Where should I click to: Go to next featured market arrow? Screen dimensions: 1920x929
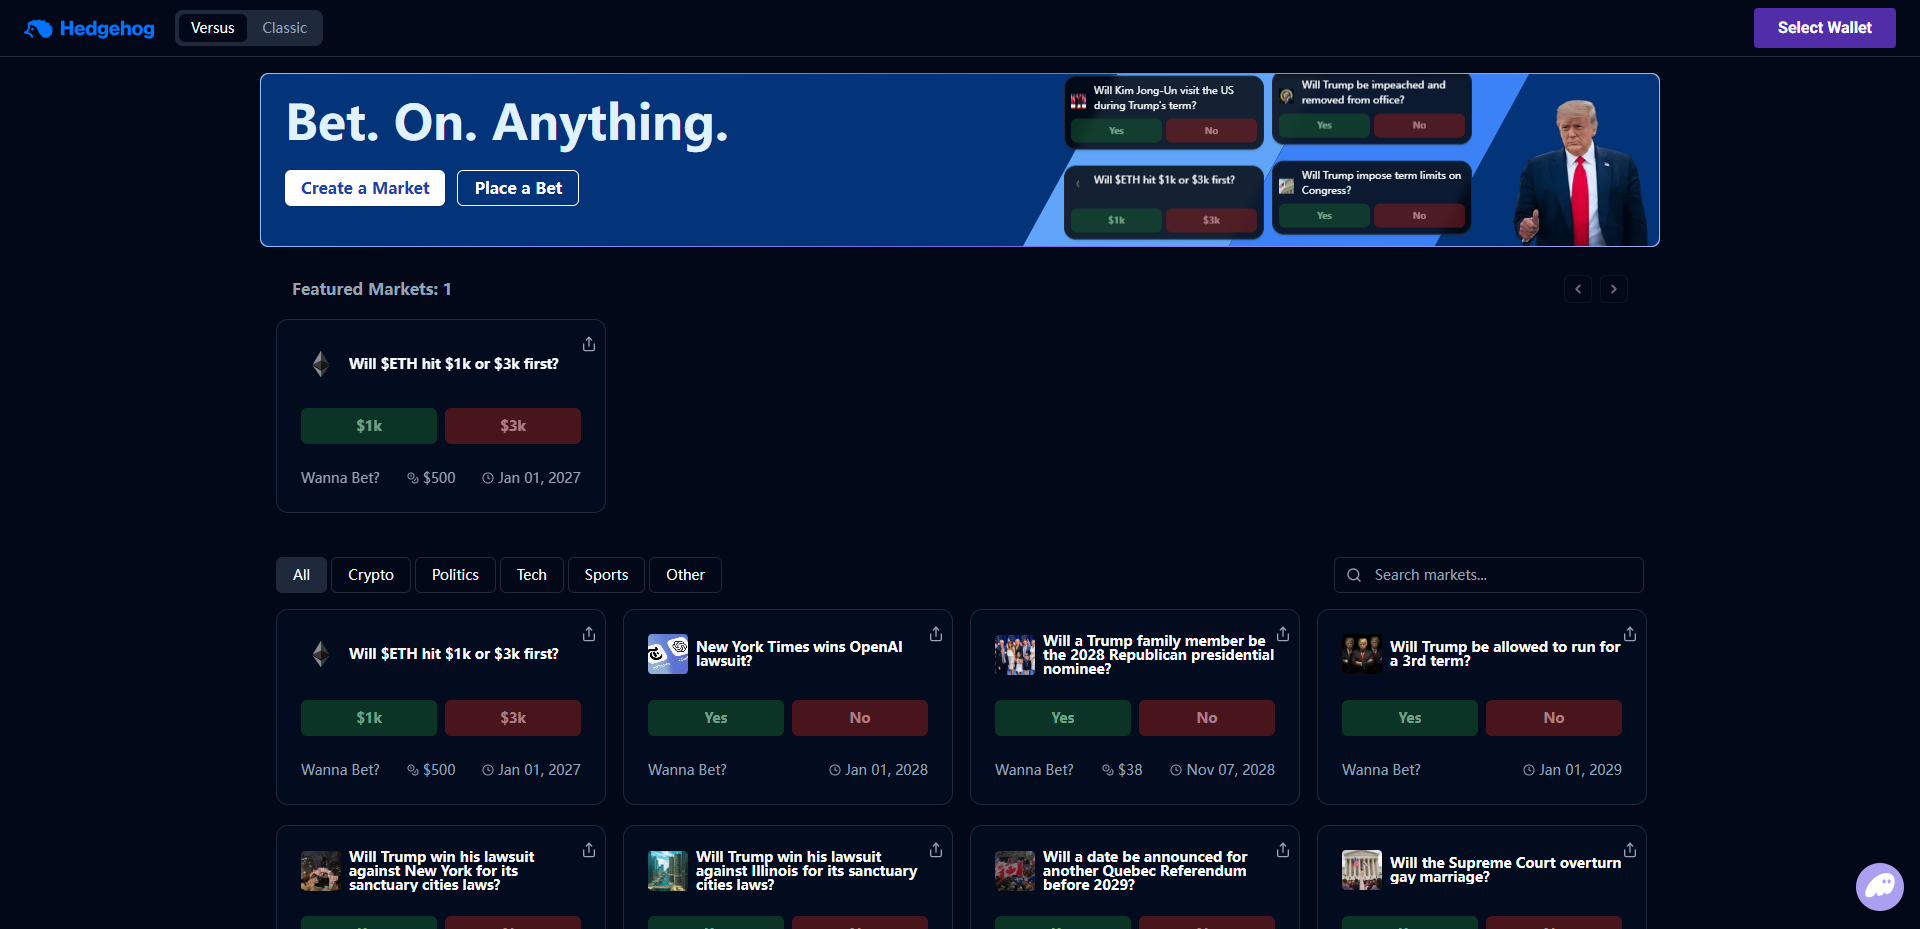(x=1613, y=289)
